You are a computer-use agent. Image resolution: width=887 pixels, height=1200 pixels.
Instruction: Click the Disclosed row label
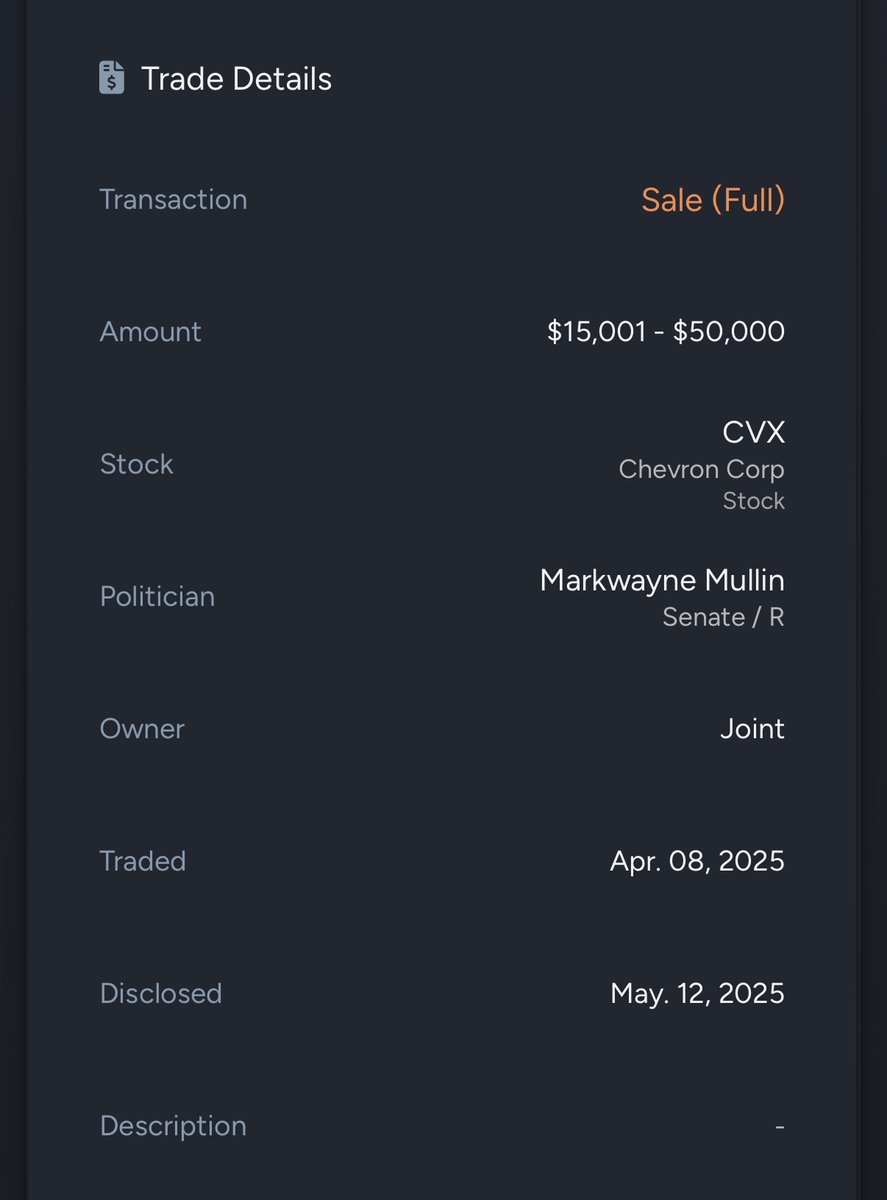[160, 993]
